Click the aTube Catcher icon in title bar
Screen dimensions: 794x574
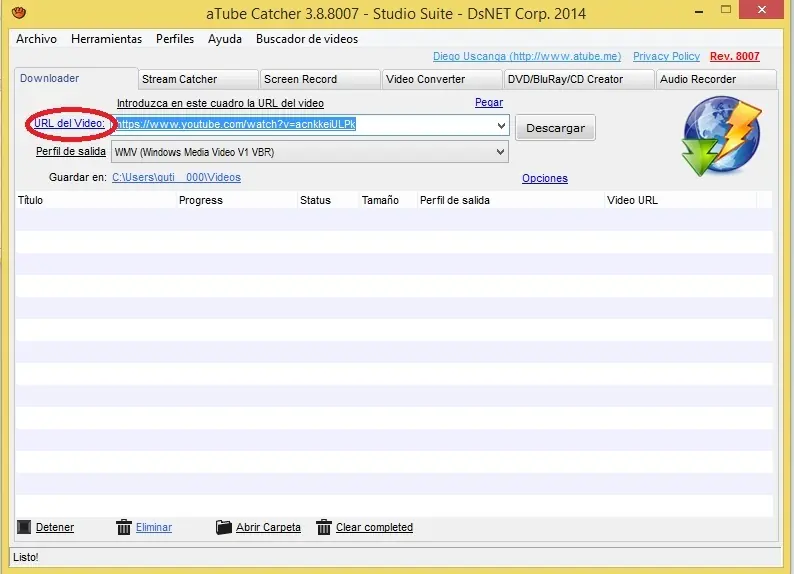pyautogui.click(x=19, y=12)
